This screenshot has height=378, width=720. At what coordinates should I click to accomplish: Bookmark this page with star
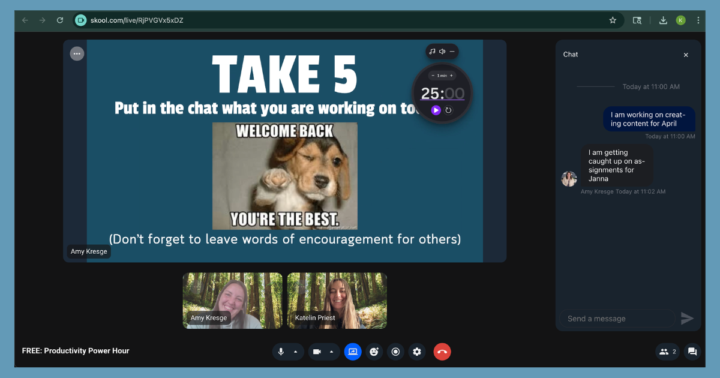(613, 20)
